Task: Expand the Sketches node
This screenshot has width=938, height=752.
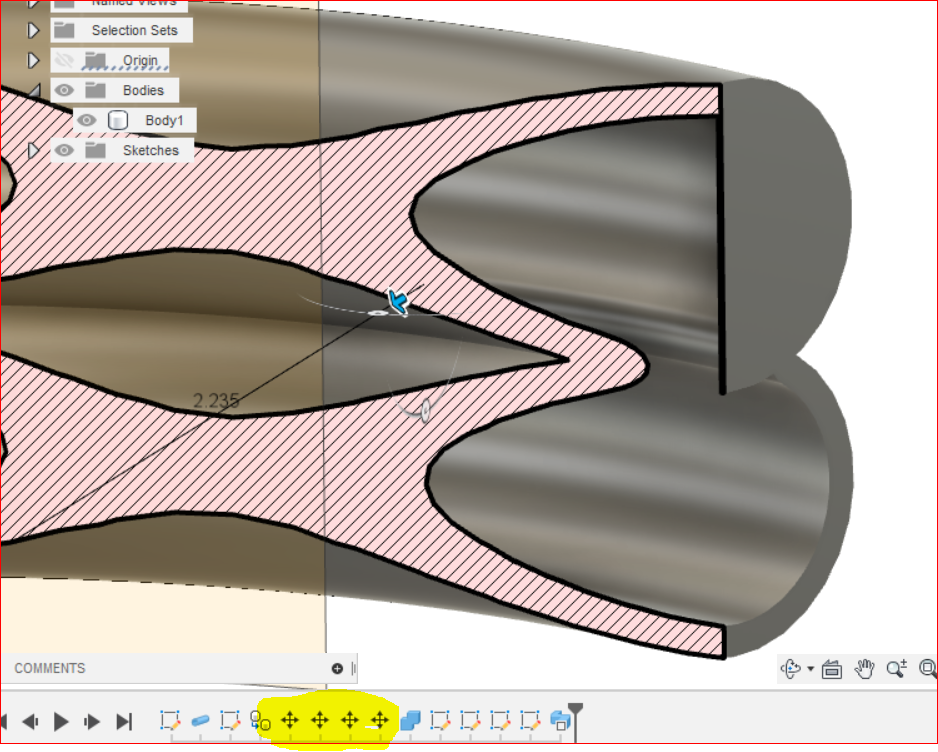Action: [34, 150]
